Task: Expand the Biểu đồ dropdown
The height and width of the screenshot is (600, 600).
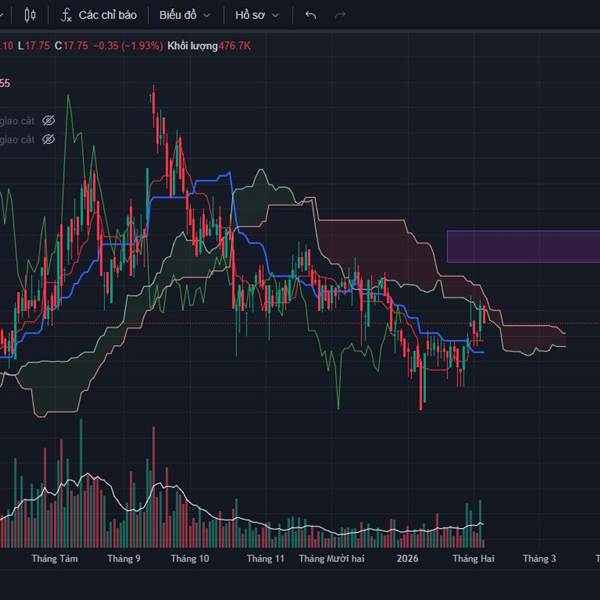Action: tap(185, 15)
